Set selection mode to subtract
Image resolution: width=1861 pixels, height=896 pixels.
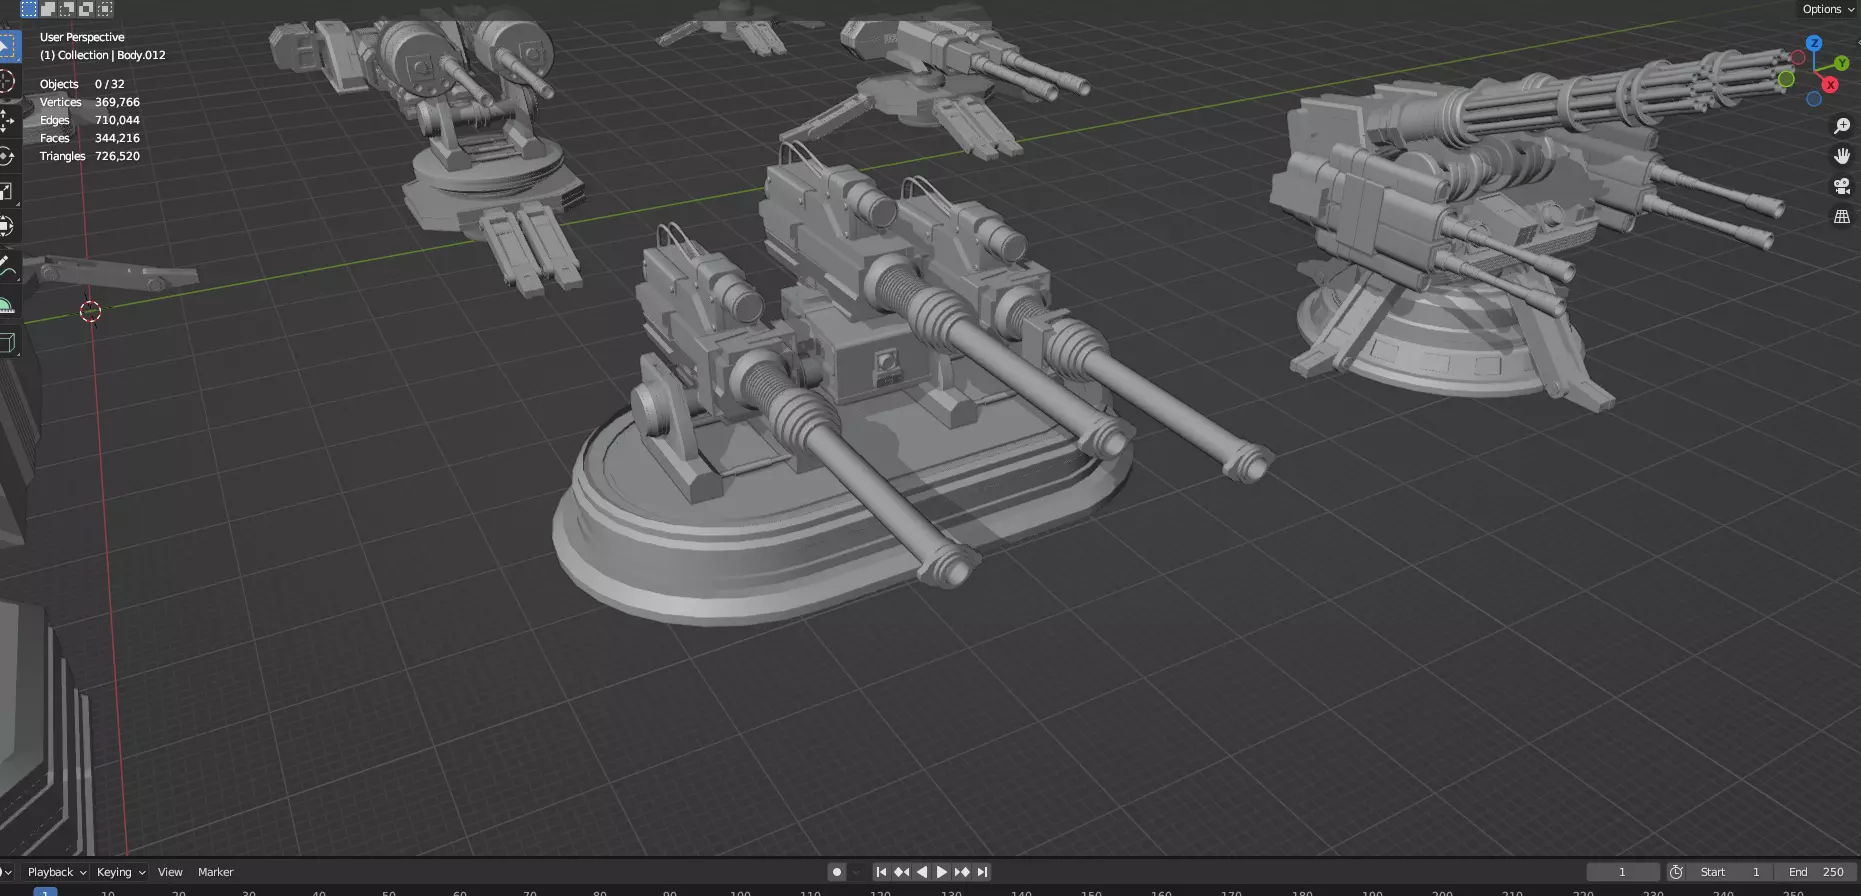pos(67,9)
